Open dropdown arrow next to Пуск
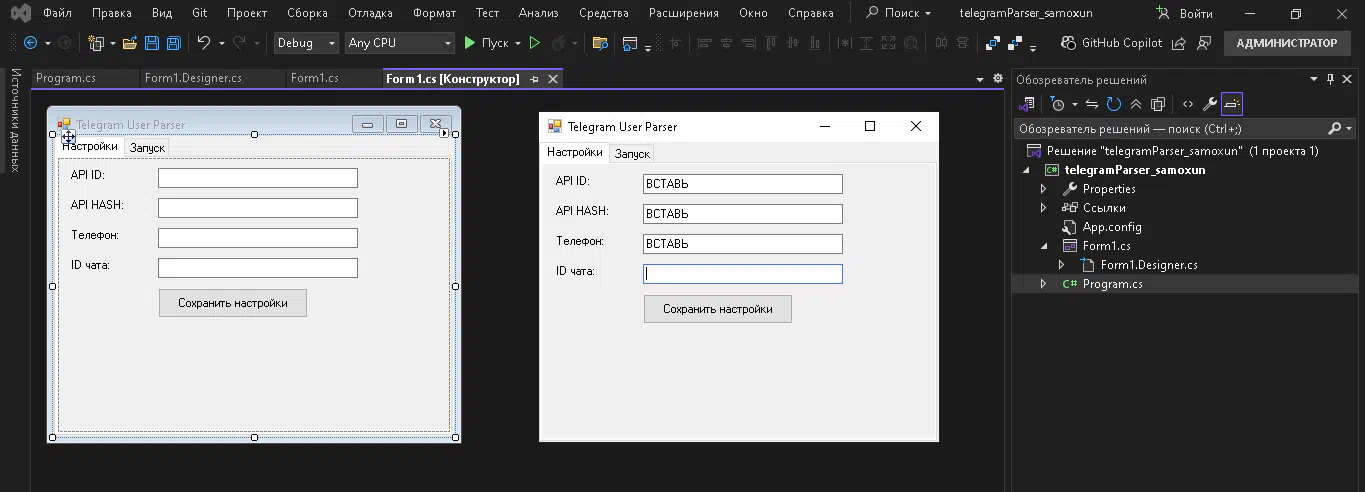1365x492 pixels. [517, 43]
